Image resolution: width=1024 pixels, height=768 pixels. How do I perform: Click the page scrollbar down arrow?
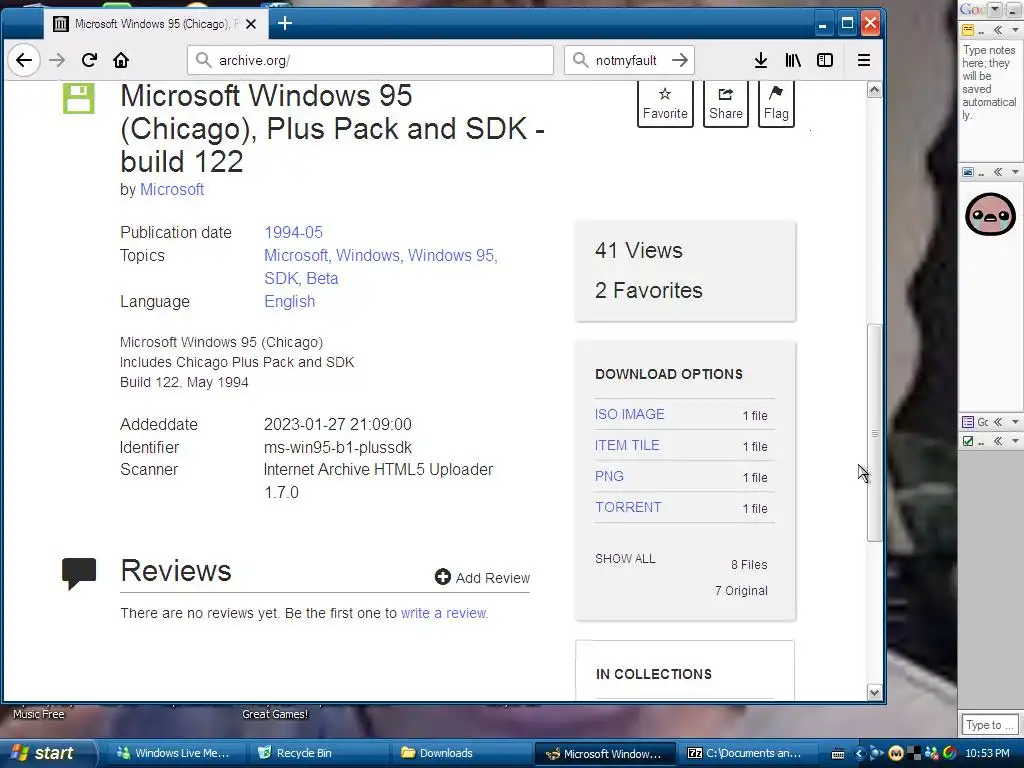click(874, 692)
